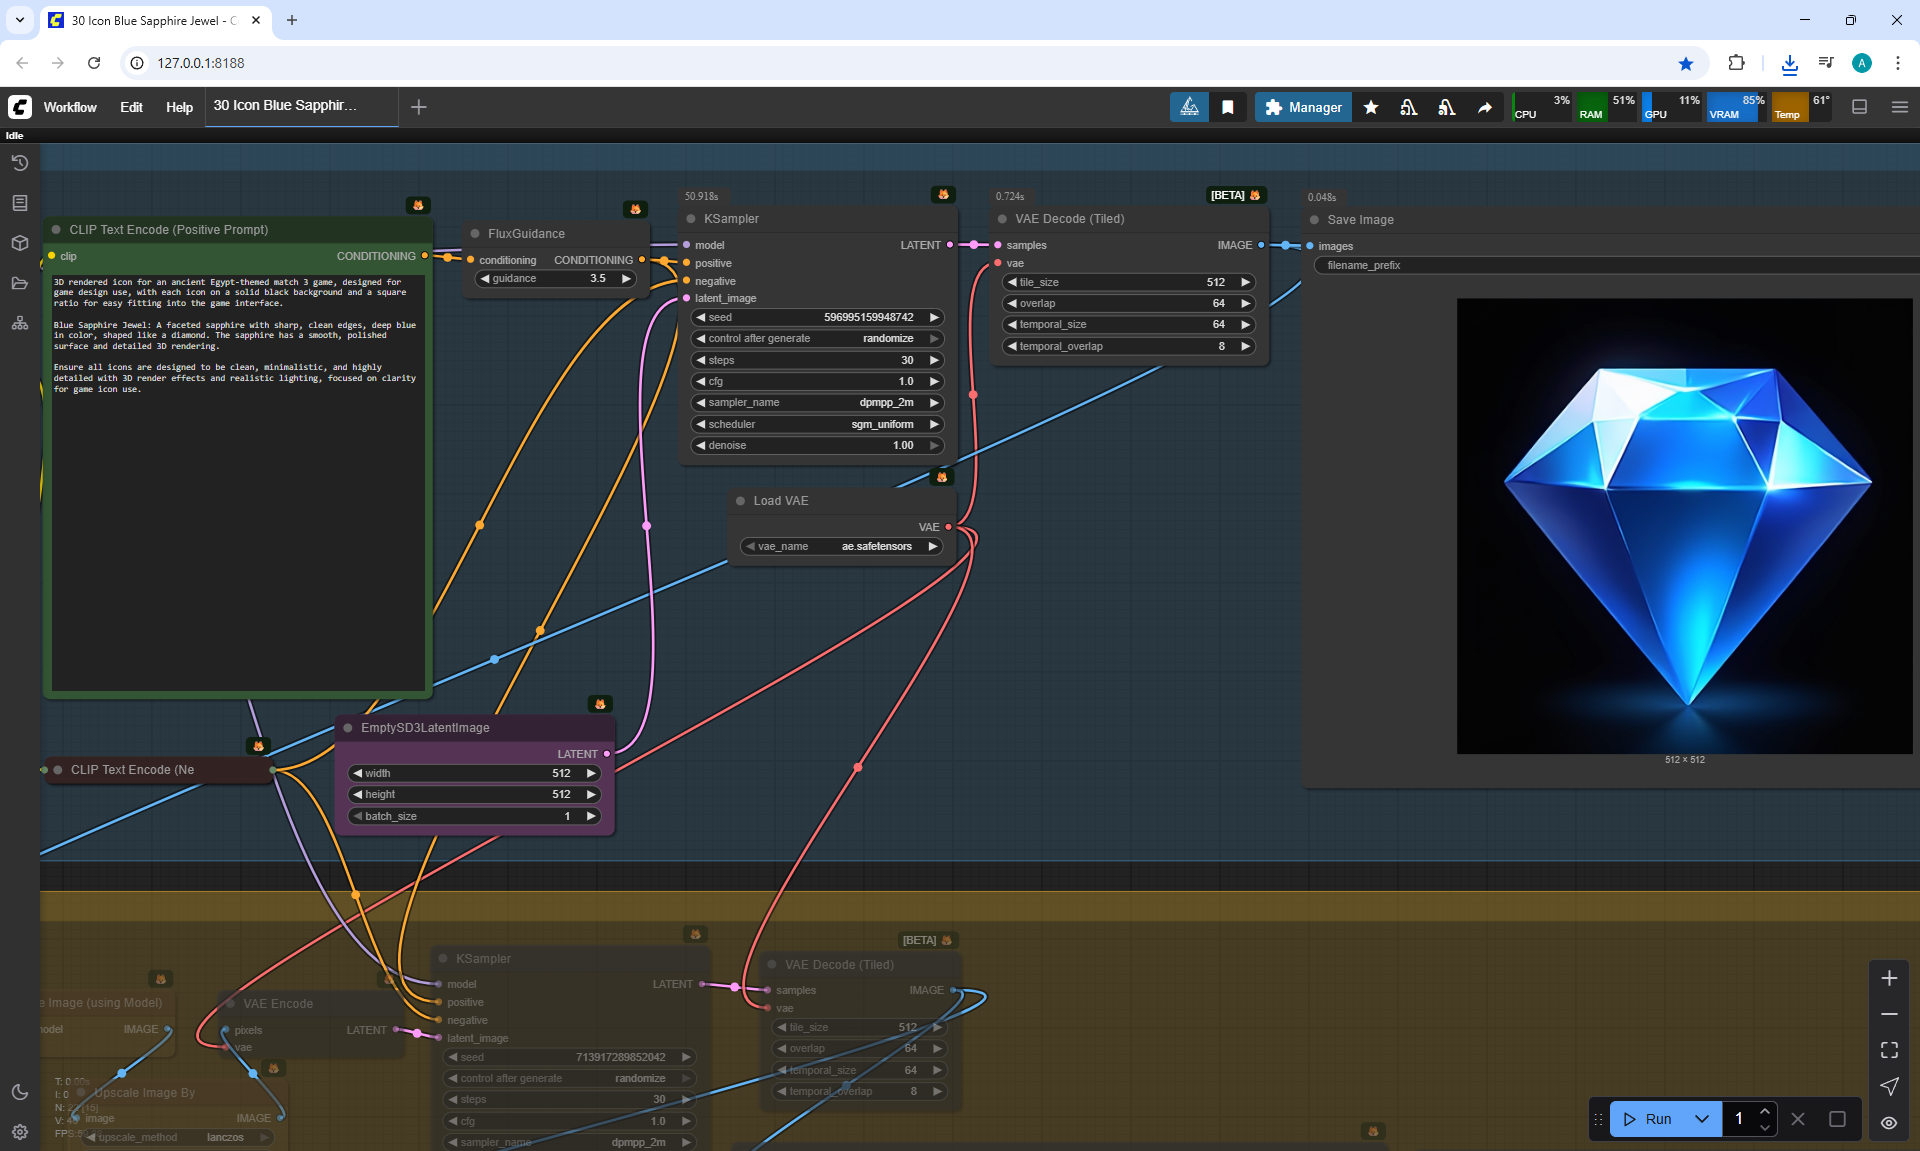This screenshot has height=1151, width=1920.
Task: Open the vae_name ae.safetensors selector
Action: coord(842,547)
